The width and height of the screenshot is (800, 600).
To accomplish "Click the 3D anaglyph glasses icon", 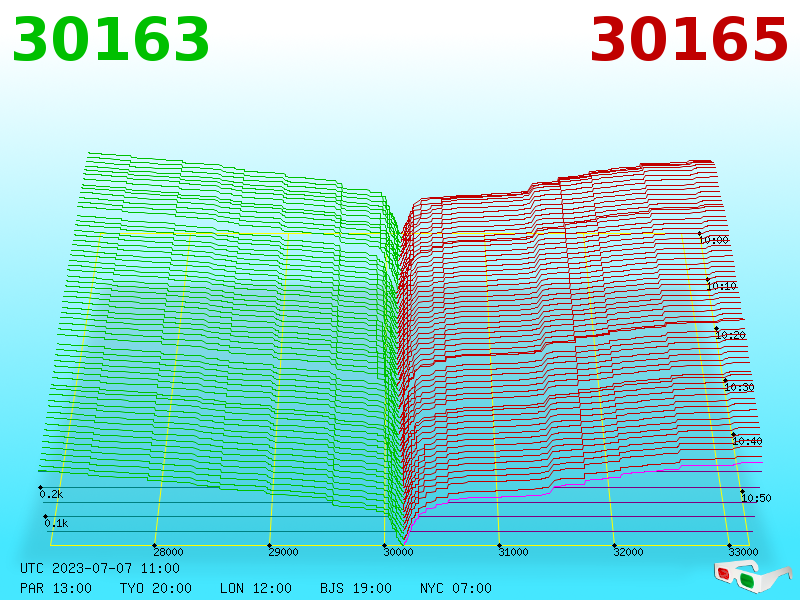I will pos(752,576).
